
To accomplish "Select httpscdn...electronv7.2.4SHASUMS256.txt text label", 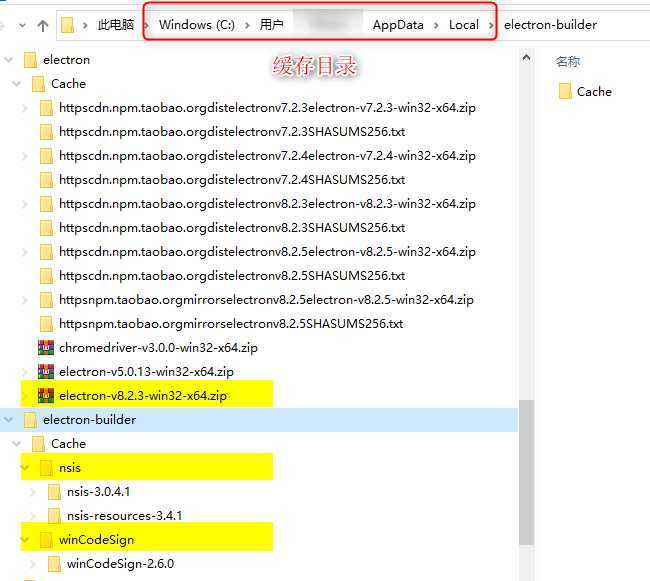I will [232, 180].
